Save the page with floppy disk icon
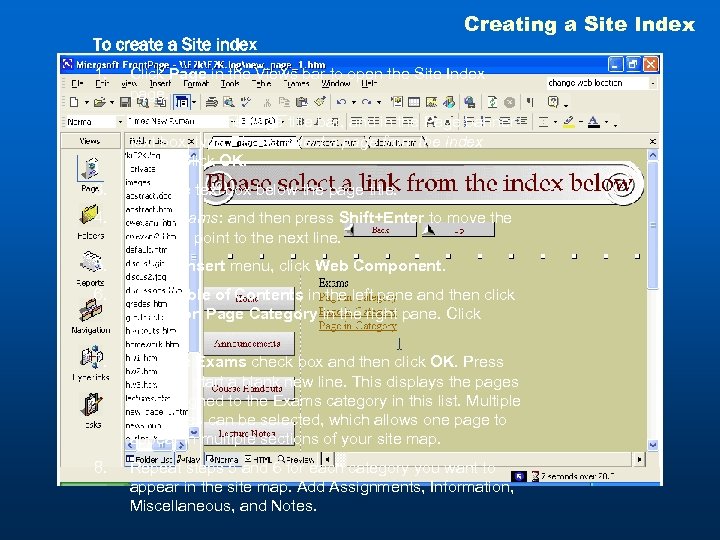720x540 pixels. [x=125, y=102]
